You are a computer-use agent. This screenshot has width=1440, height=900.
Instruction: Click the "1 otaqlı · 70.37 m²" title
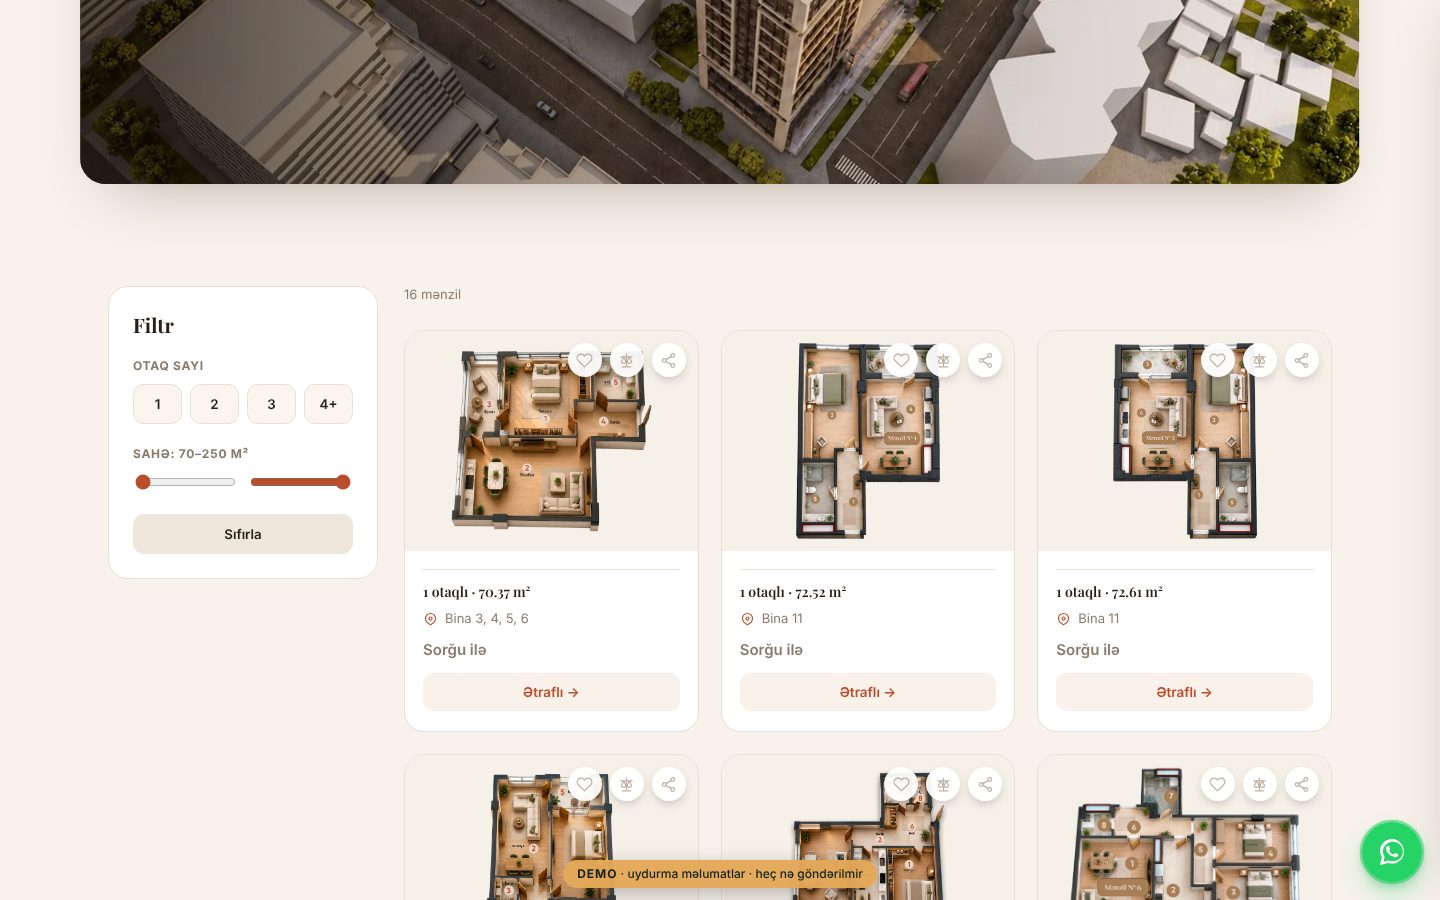477,592
